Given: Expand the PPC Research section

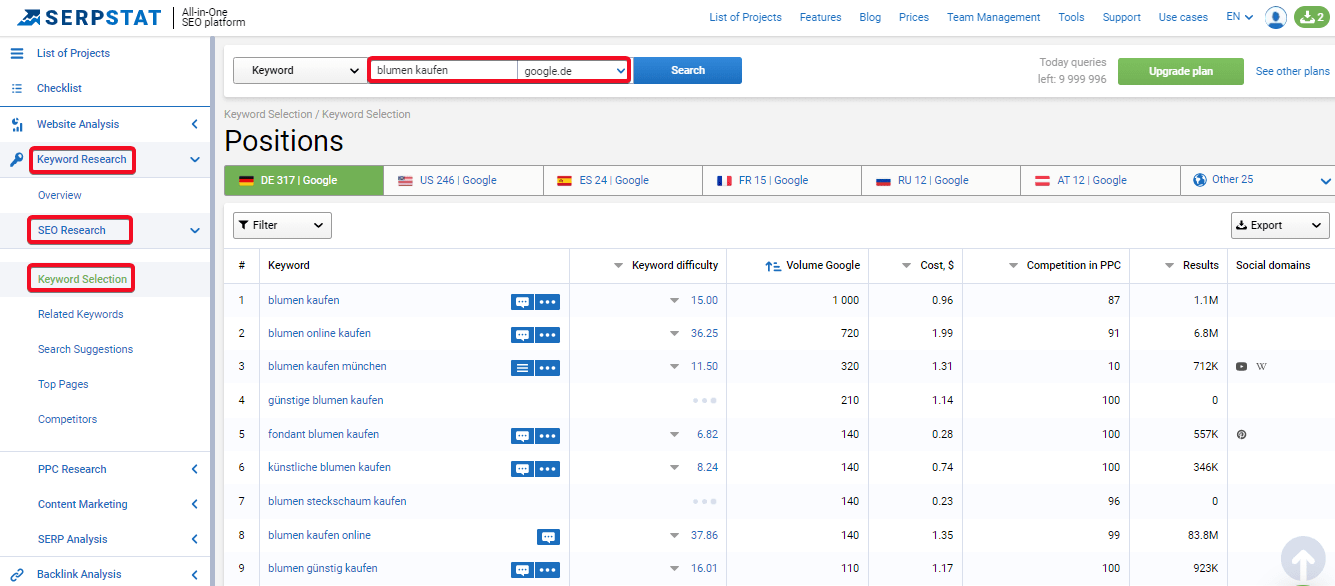Looking at the screenshot, I should (194, 469).
